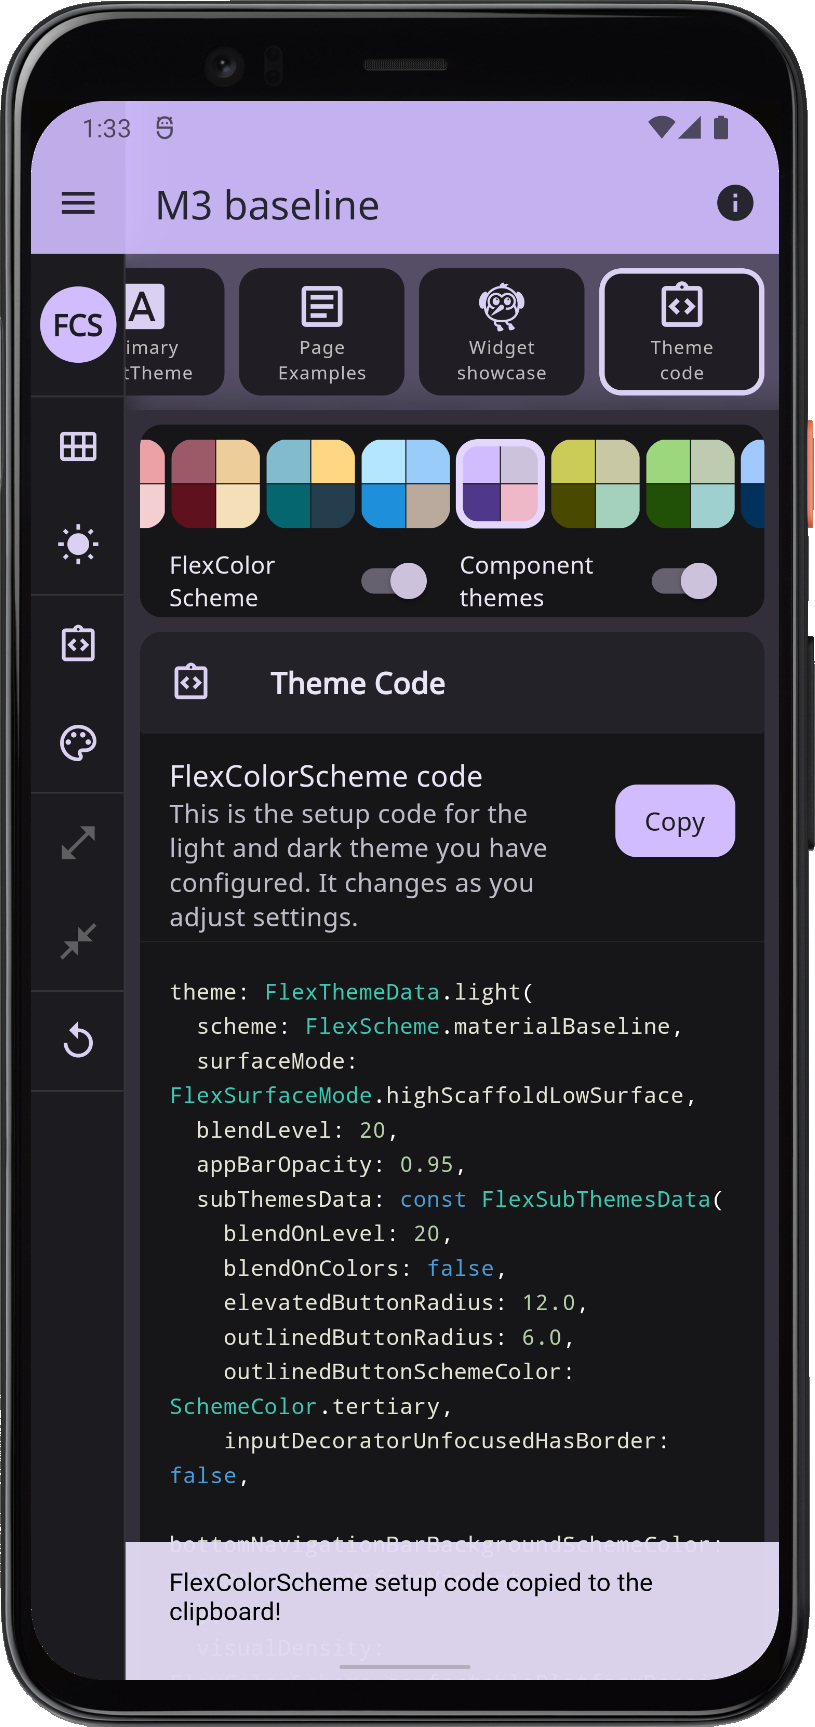
Task: Open the hamburger menu
Action: pyautogui.click(x=78, y=204)
